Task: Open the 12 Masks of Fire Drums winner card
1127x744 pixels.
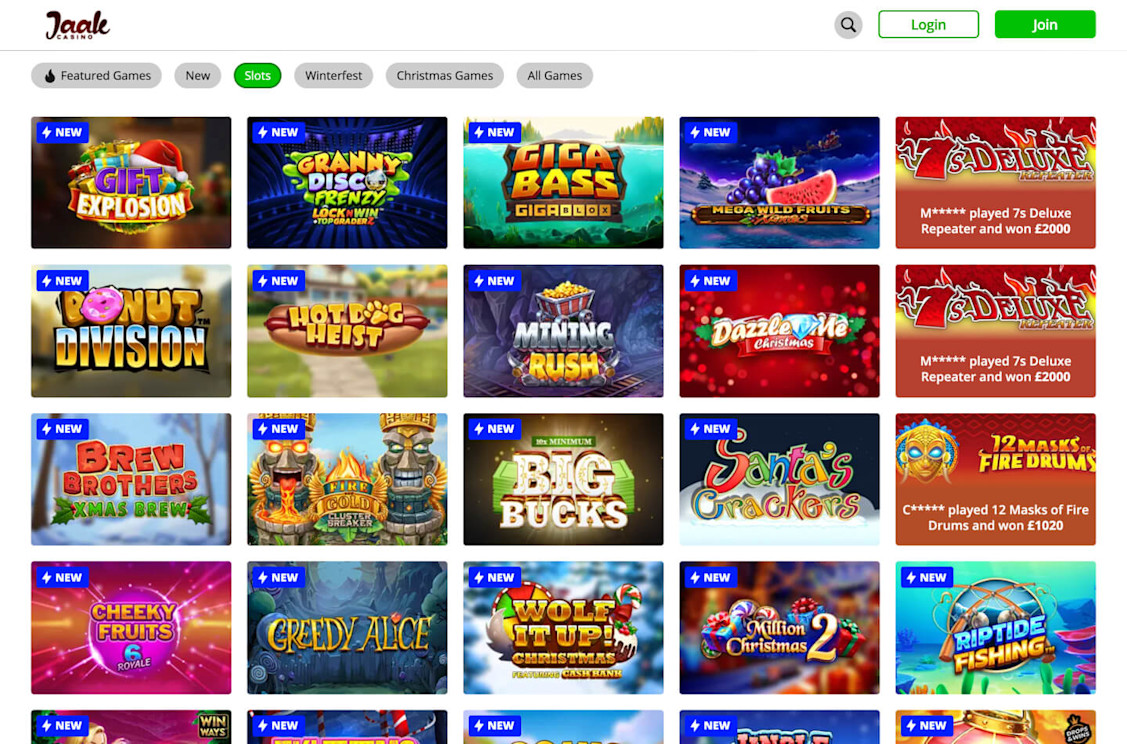Action: click(995, 479)
